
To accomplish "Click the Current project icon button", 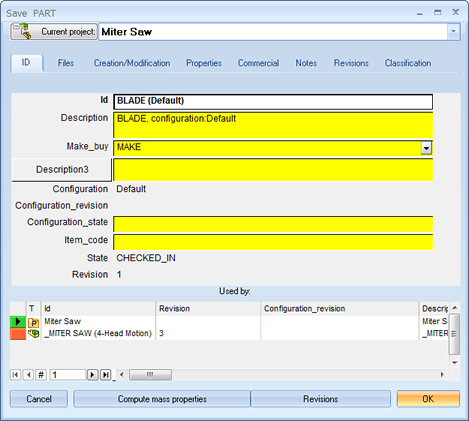I will click(x=54, y=32).
